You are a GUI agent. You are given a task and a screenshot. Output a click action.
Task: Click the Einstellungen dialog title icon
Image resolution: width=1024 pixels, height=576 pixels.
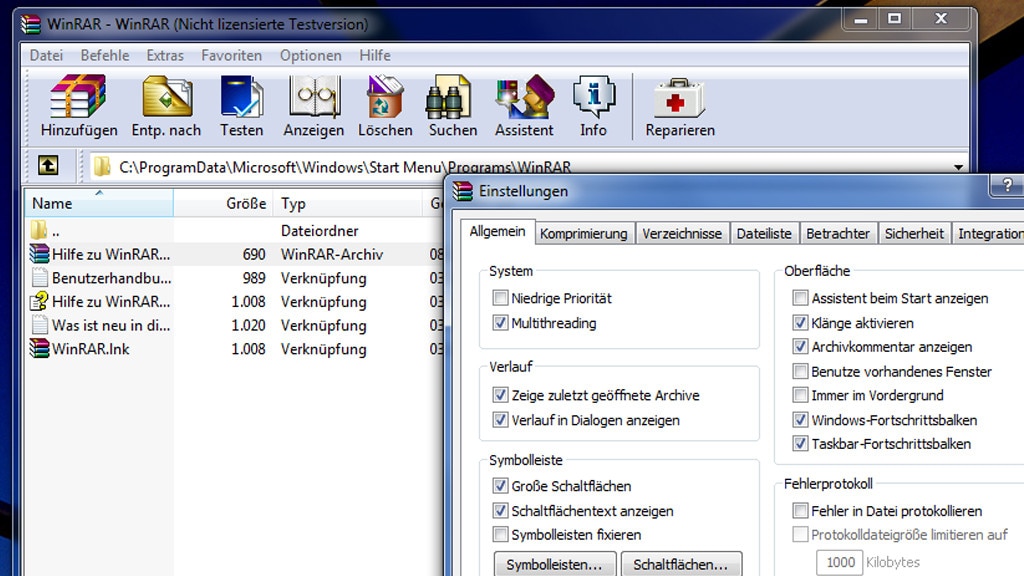(463, 191)
